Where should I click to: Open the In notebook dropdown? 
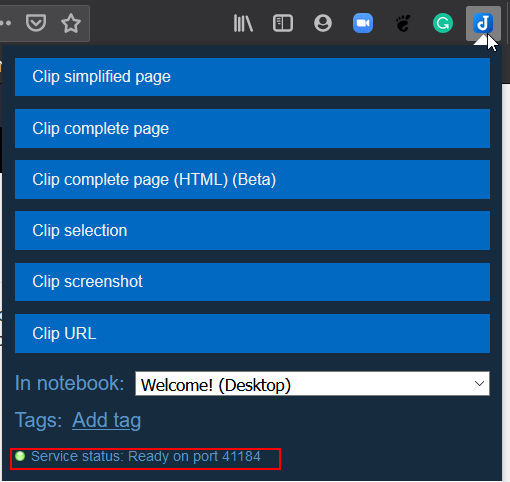tap(312, 384)
